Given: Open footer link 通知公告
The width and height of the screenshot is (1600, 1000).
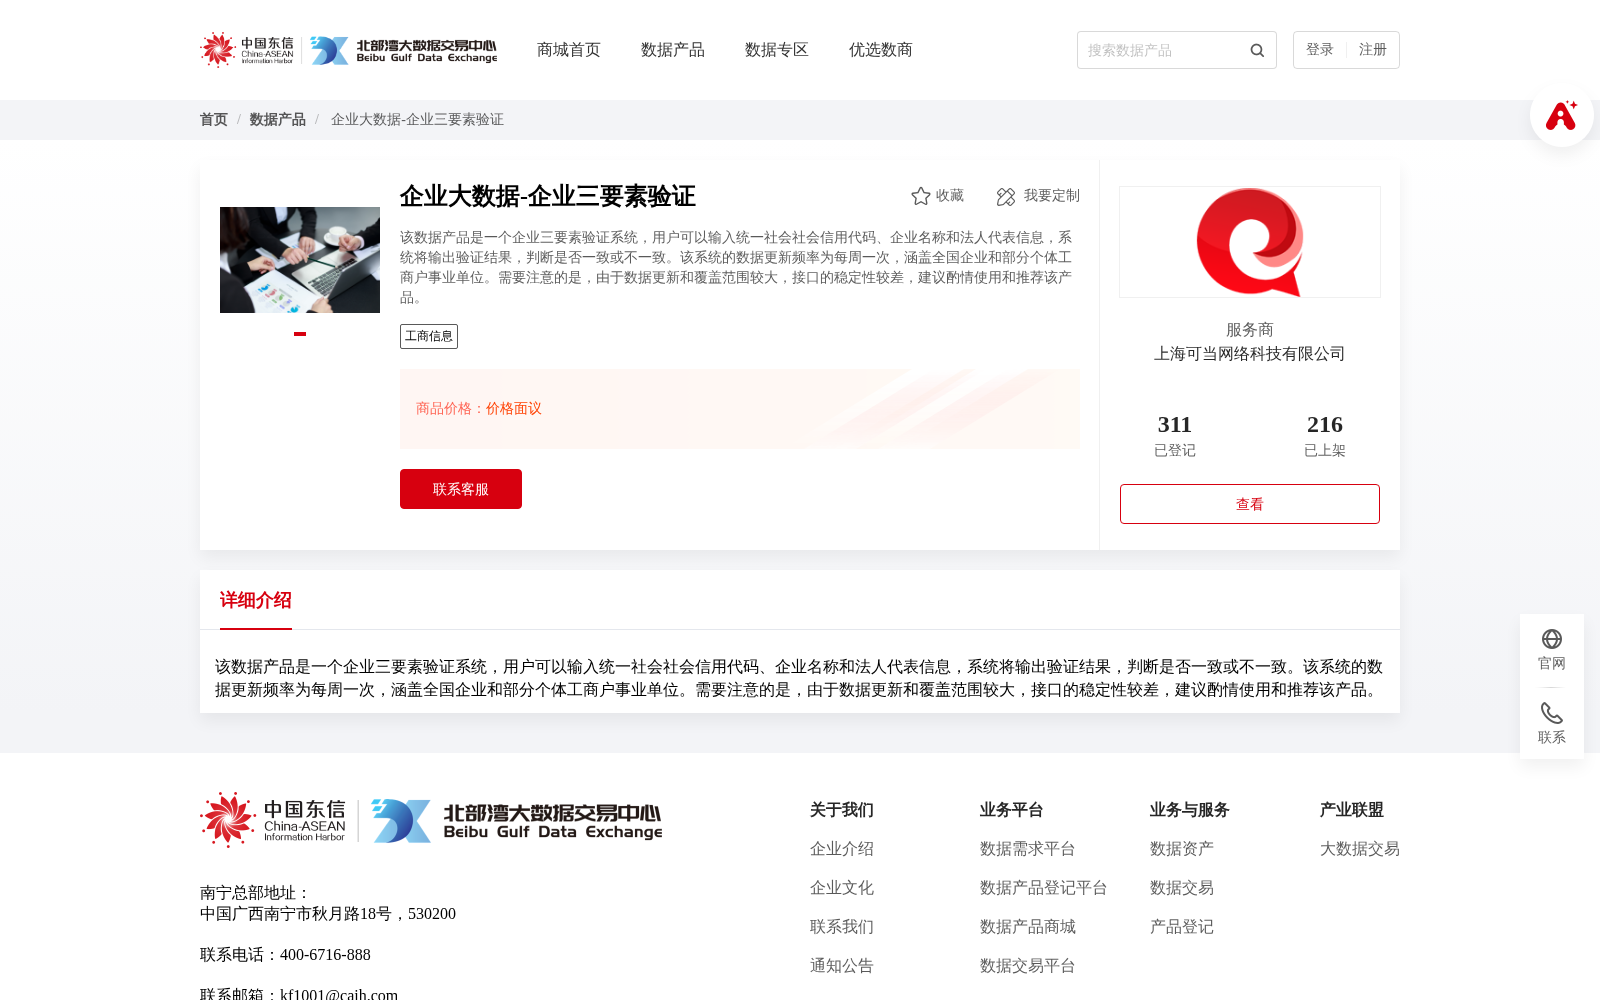Looking at the screenshot, I should tap(842, 966).
